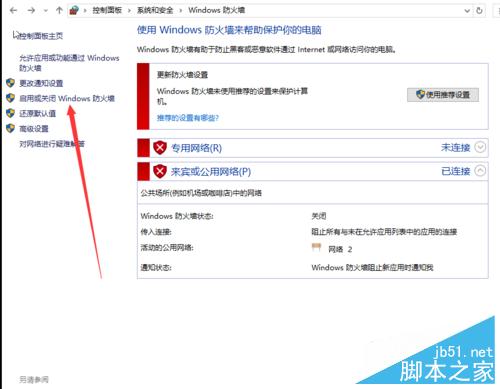Screen dimensions: 500x389
Task: Click the Forward navigation arrow
Action: (31, 11)
